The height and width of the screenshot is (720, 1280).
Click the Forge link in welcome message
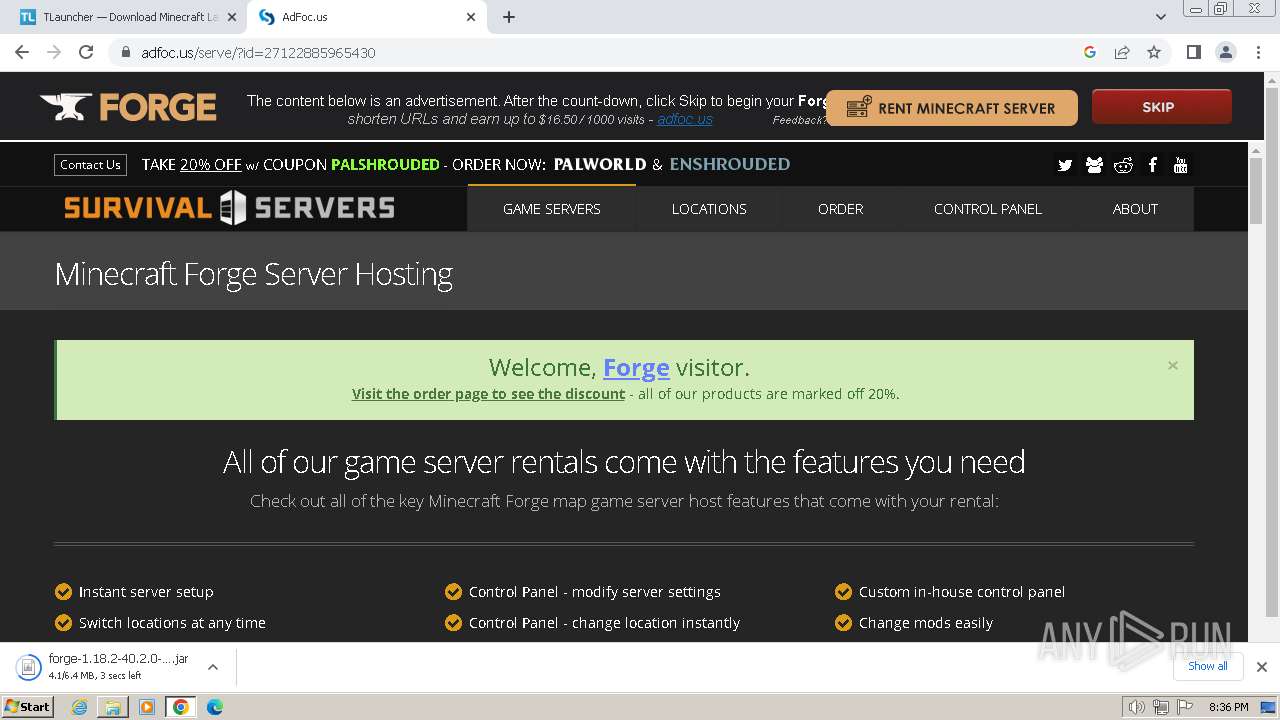pos(636,368)
